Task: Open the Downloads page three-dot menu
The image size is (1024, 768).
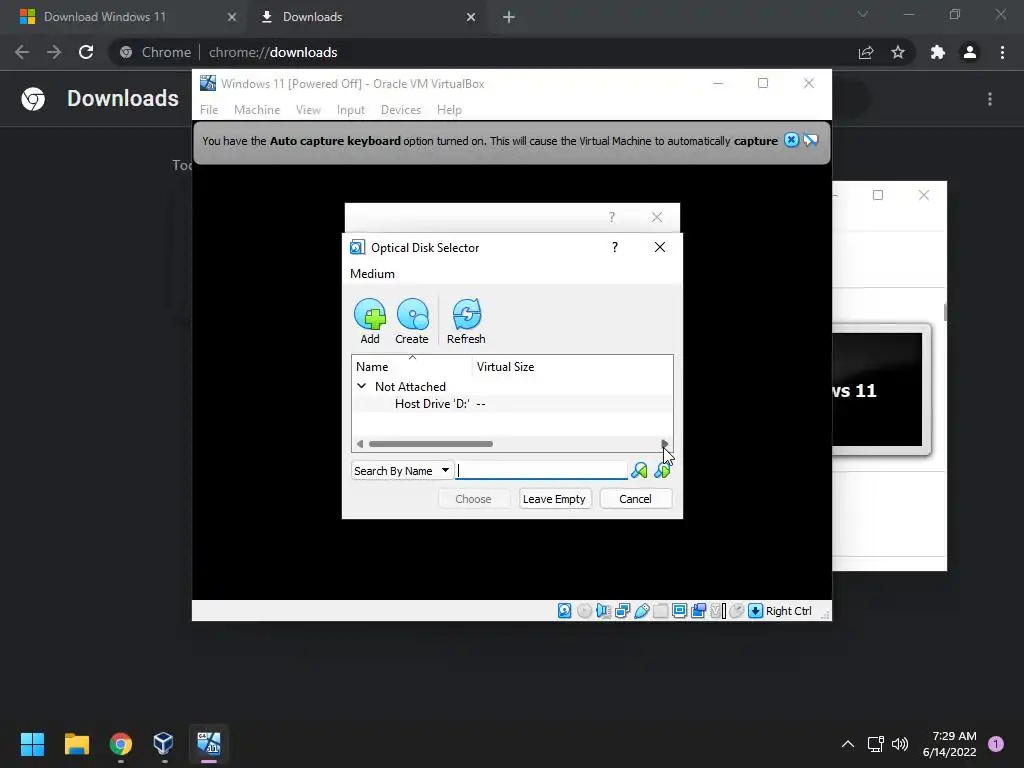Action: tap(990, 99)
